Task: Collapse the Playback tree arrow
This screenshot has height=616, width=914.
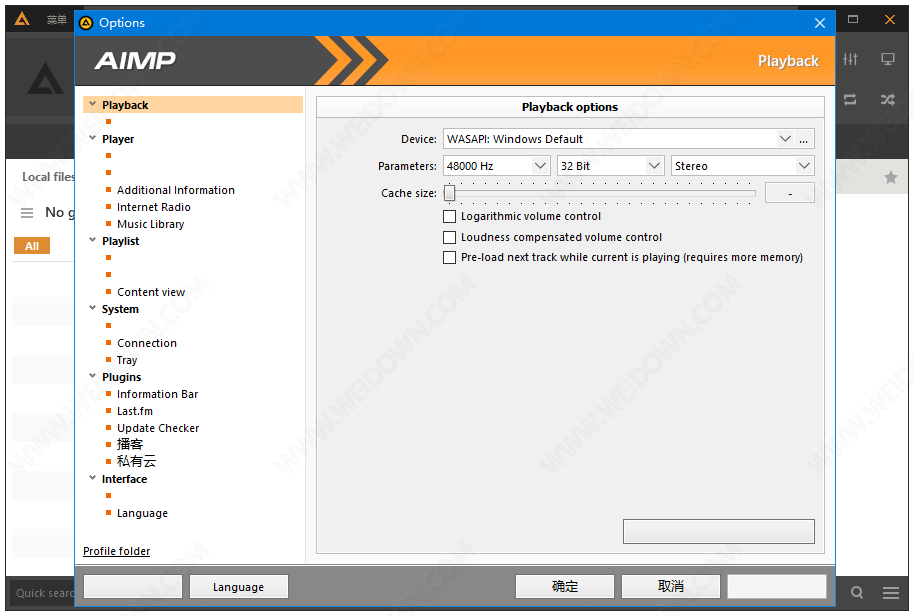Action: pos(92,104)
